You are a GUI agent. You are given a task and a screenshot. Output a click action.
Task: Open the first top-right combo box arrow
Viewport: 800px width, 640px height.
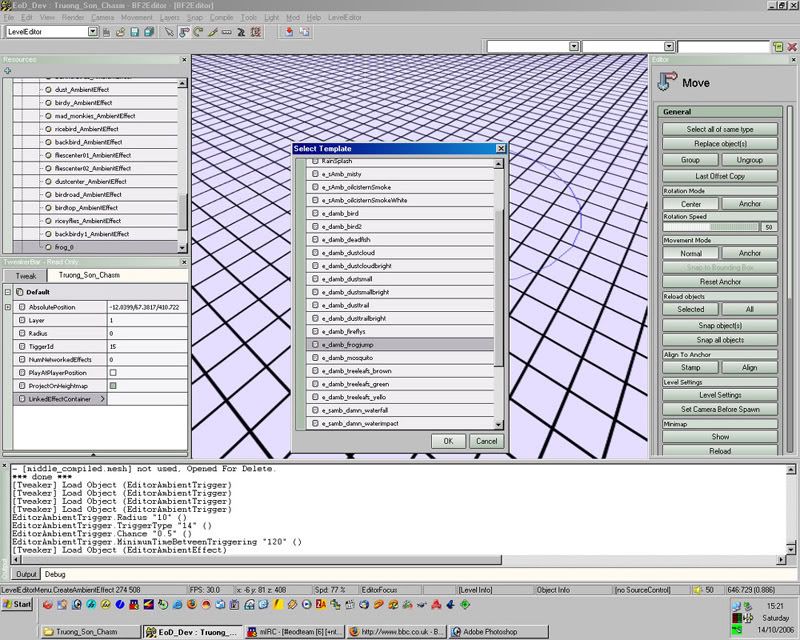574,46
